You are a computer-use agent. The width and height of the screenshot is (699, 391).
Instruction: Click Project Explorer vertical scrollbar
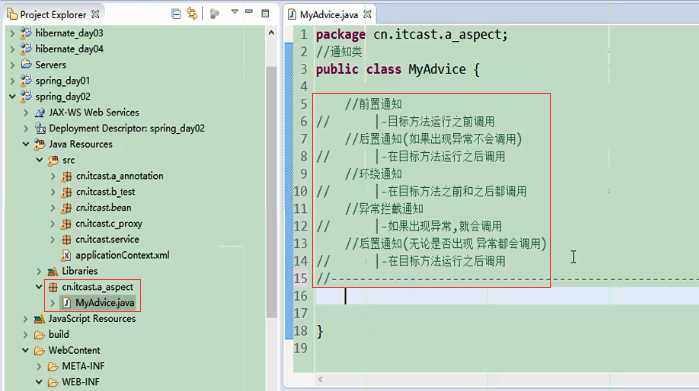pyautogui.click(x=271, y=192)
